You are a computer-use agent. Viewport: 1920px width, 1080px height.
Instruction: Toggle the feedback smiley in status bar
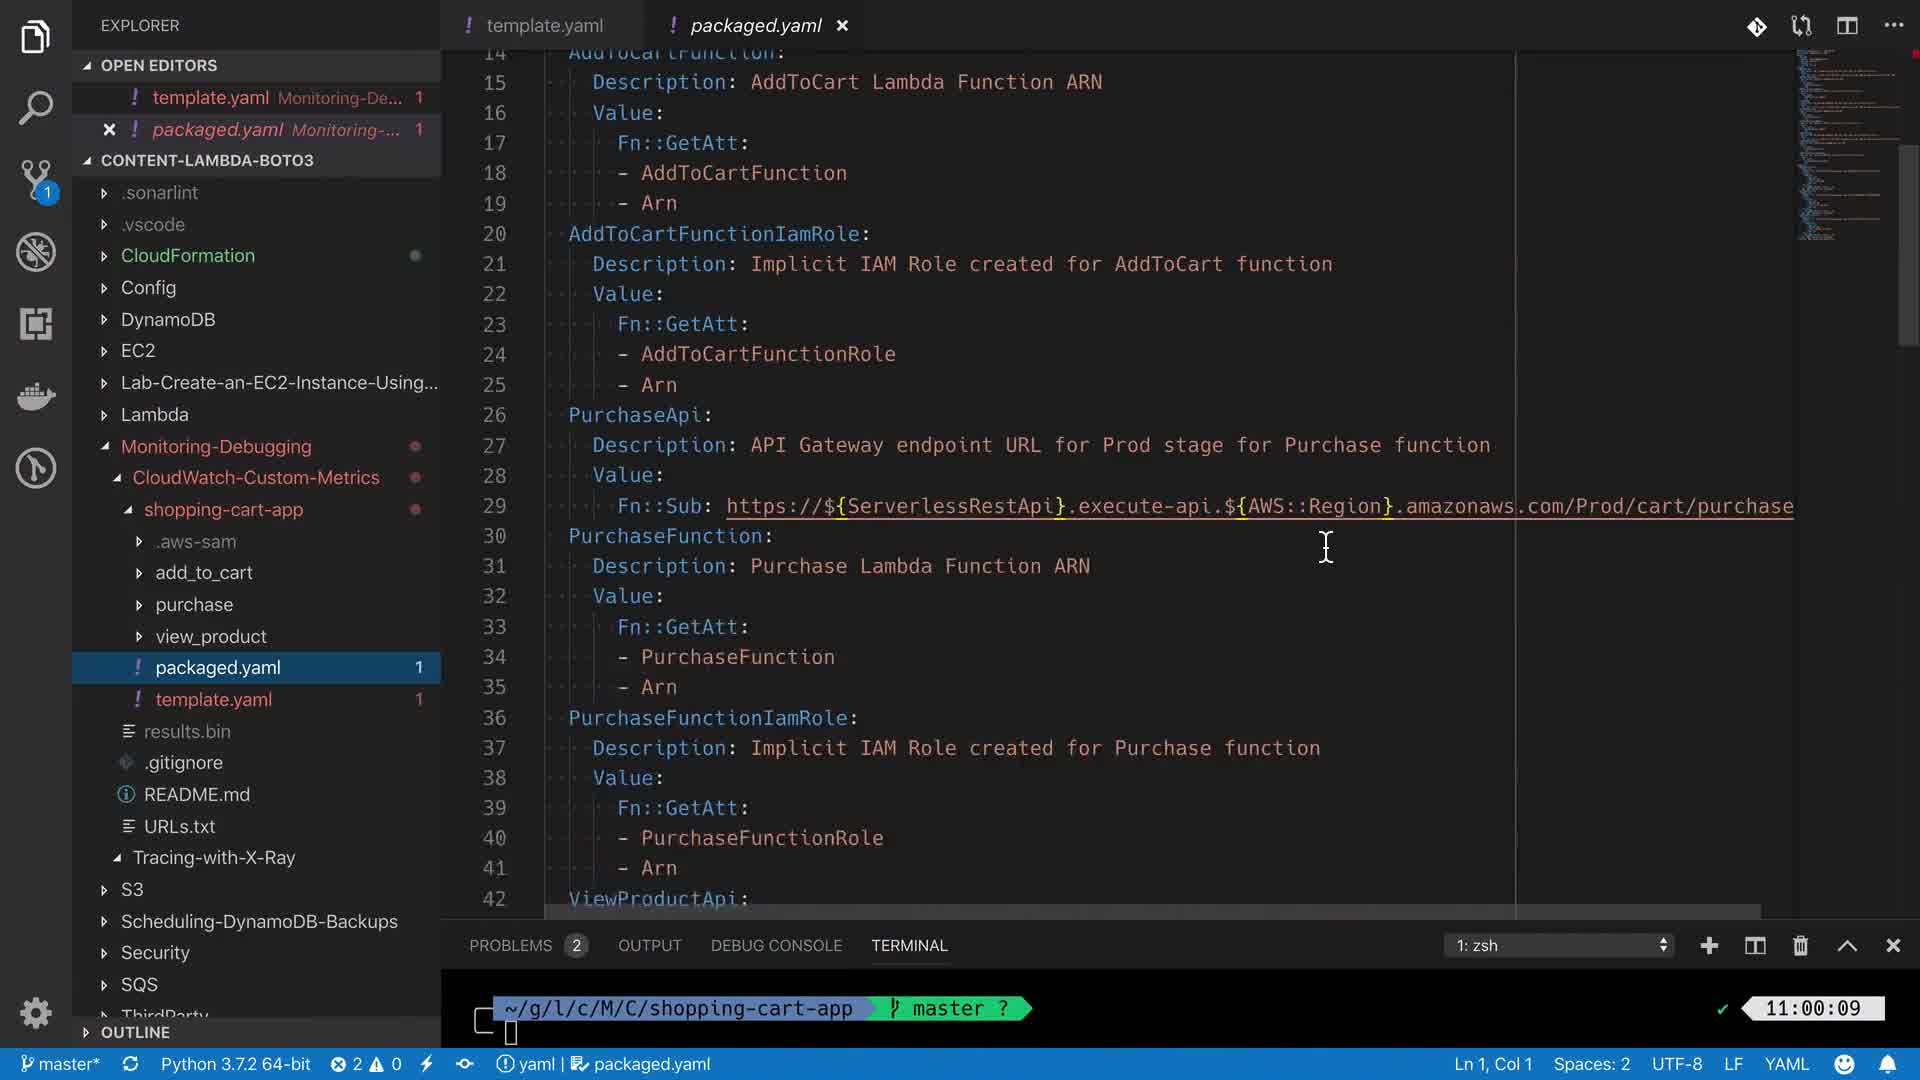coord(1844,1064)
